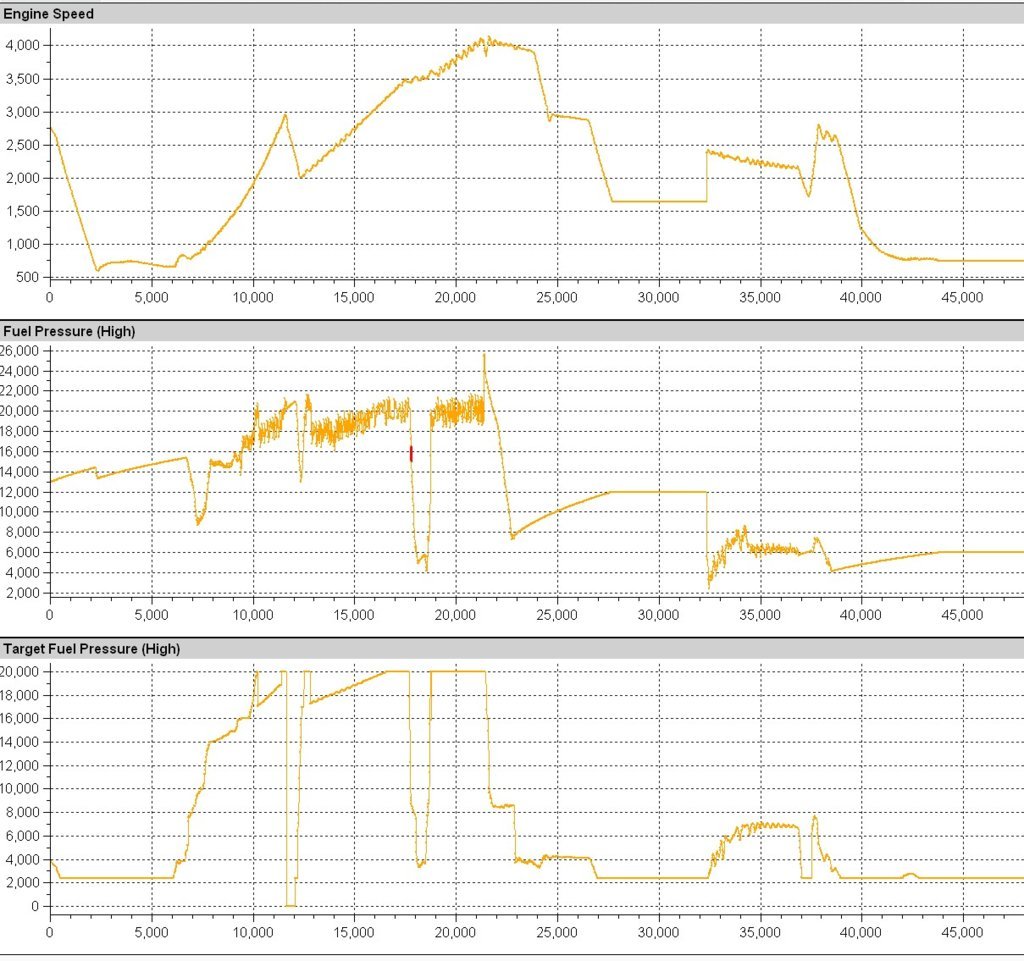The image size is (1024, 961).
Task: Select the Fuel Pressure (High) panel header
Action: click(x=512, y=331)
